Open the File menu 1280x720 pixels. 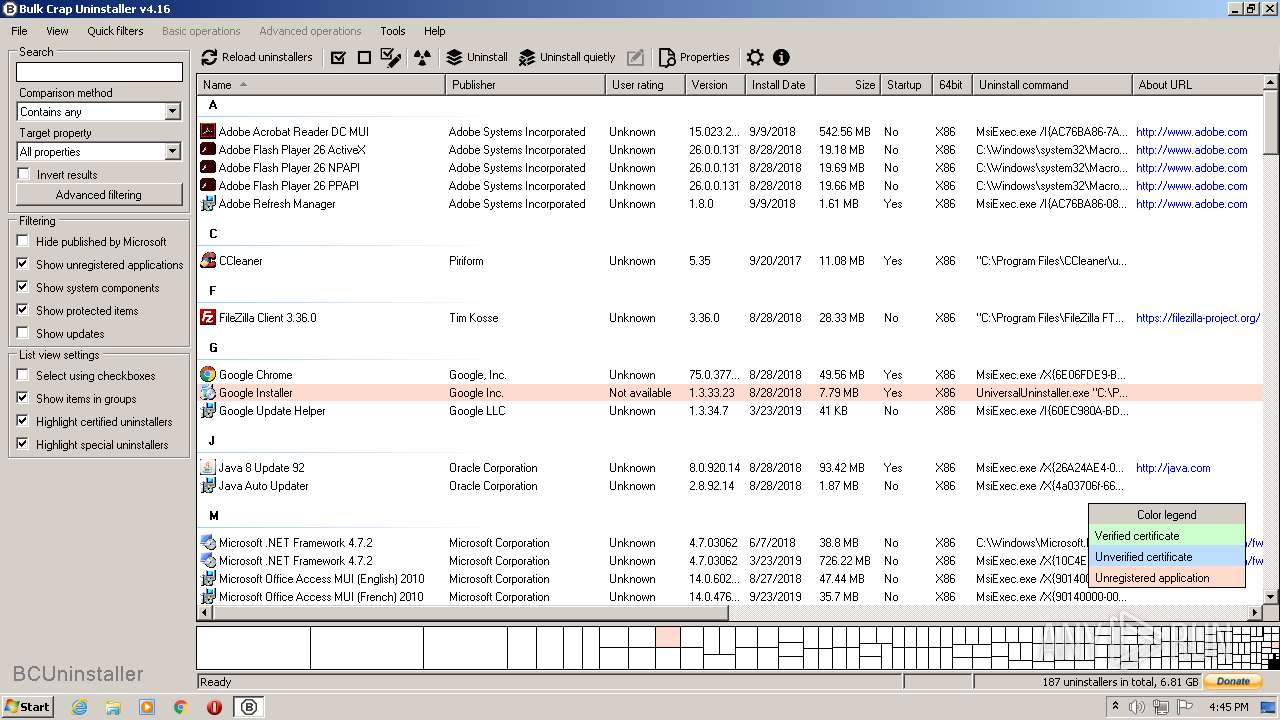click(x=19, y=31)
